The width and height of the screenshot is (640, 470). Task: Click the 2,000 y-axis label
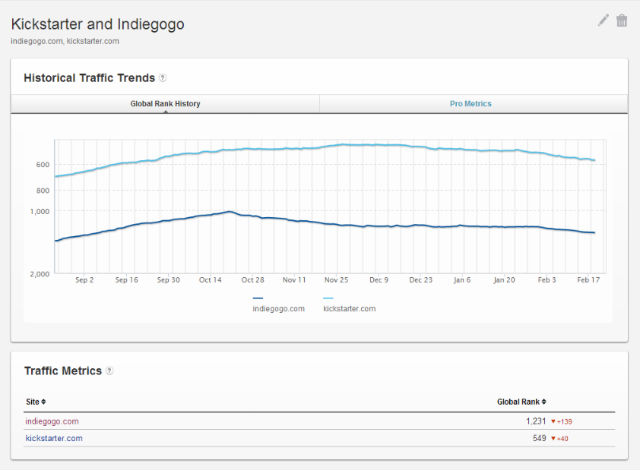(x=40, y=274)
